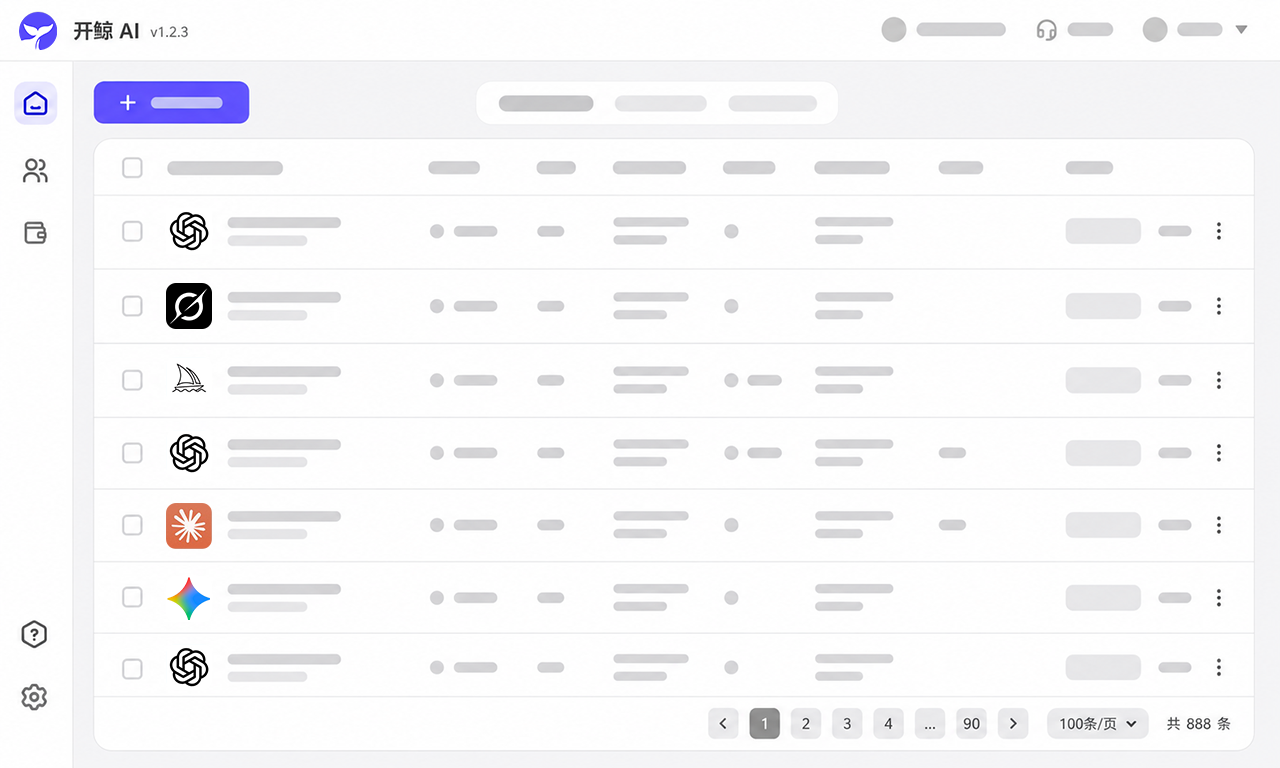Go to next page arrow

1013,723
